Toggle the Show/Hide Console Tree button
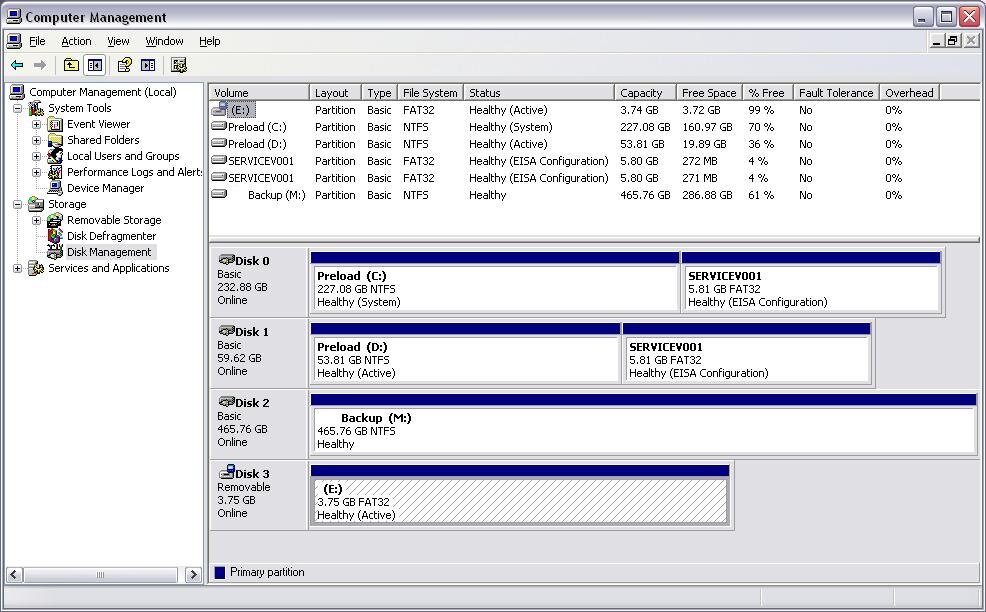The image size is (986, 612). 94,65
